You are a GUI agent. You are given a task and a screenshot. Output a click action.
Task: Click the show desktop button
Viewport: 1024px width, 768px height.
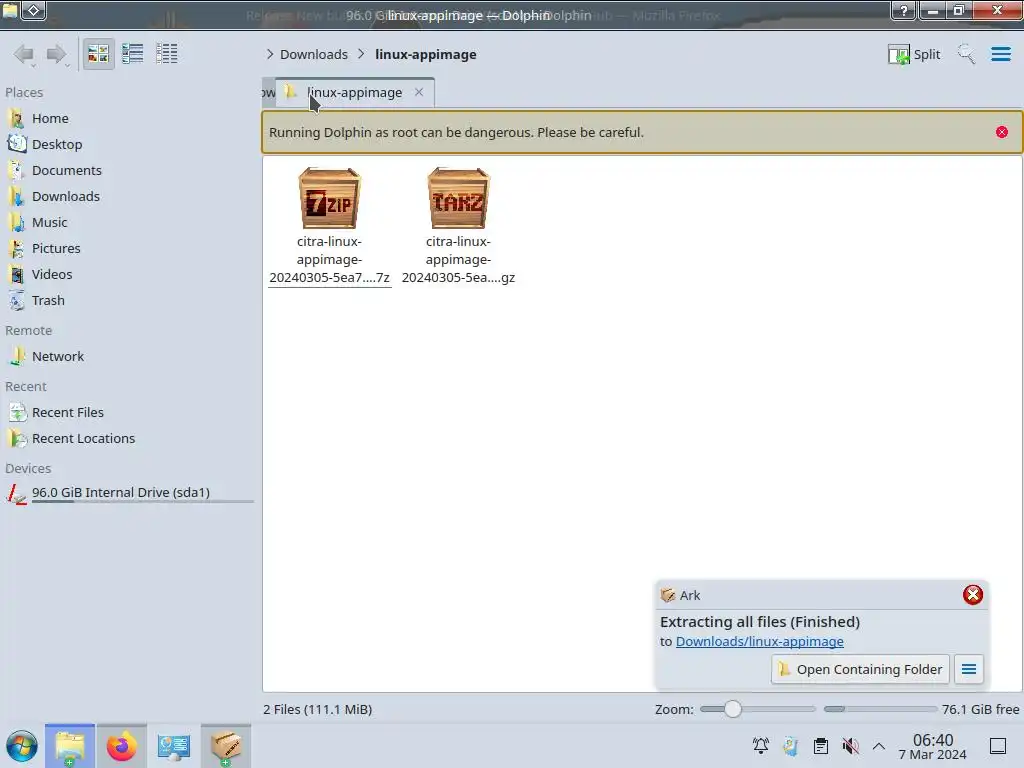point(998,746)
